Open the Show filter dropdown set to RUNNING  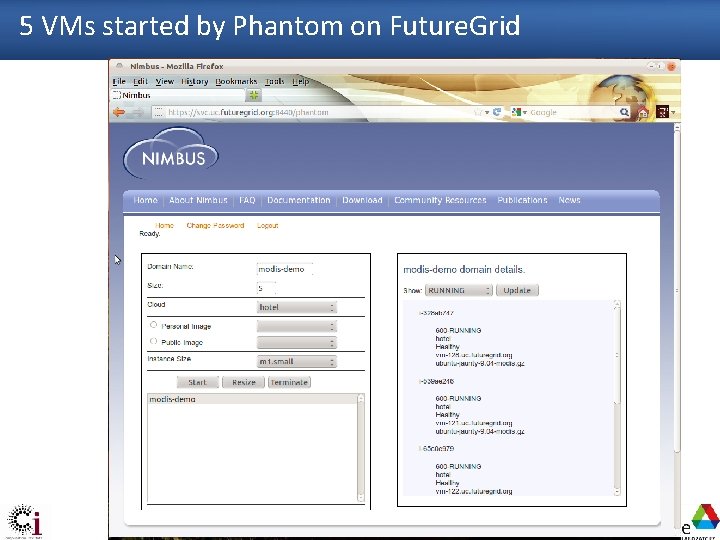click(x=459, y=290)
